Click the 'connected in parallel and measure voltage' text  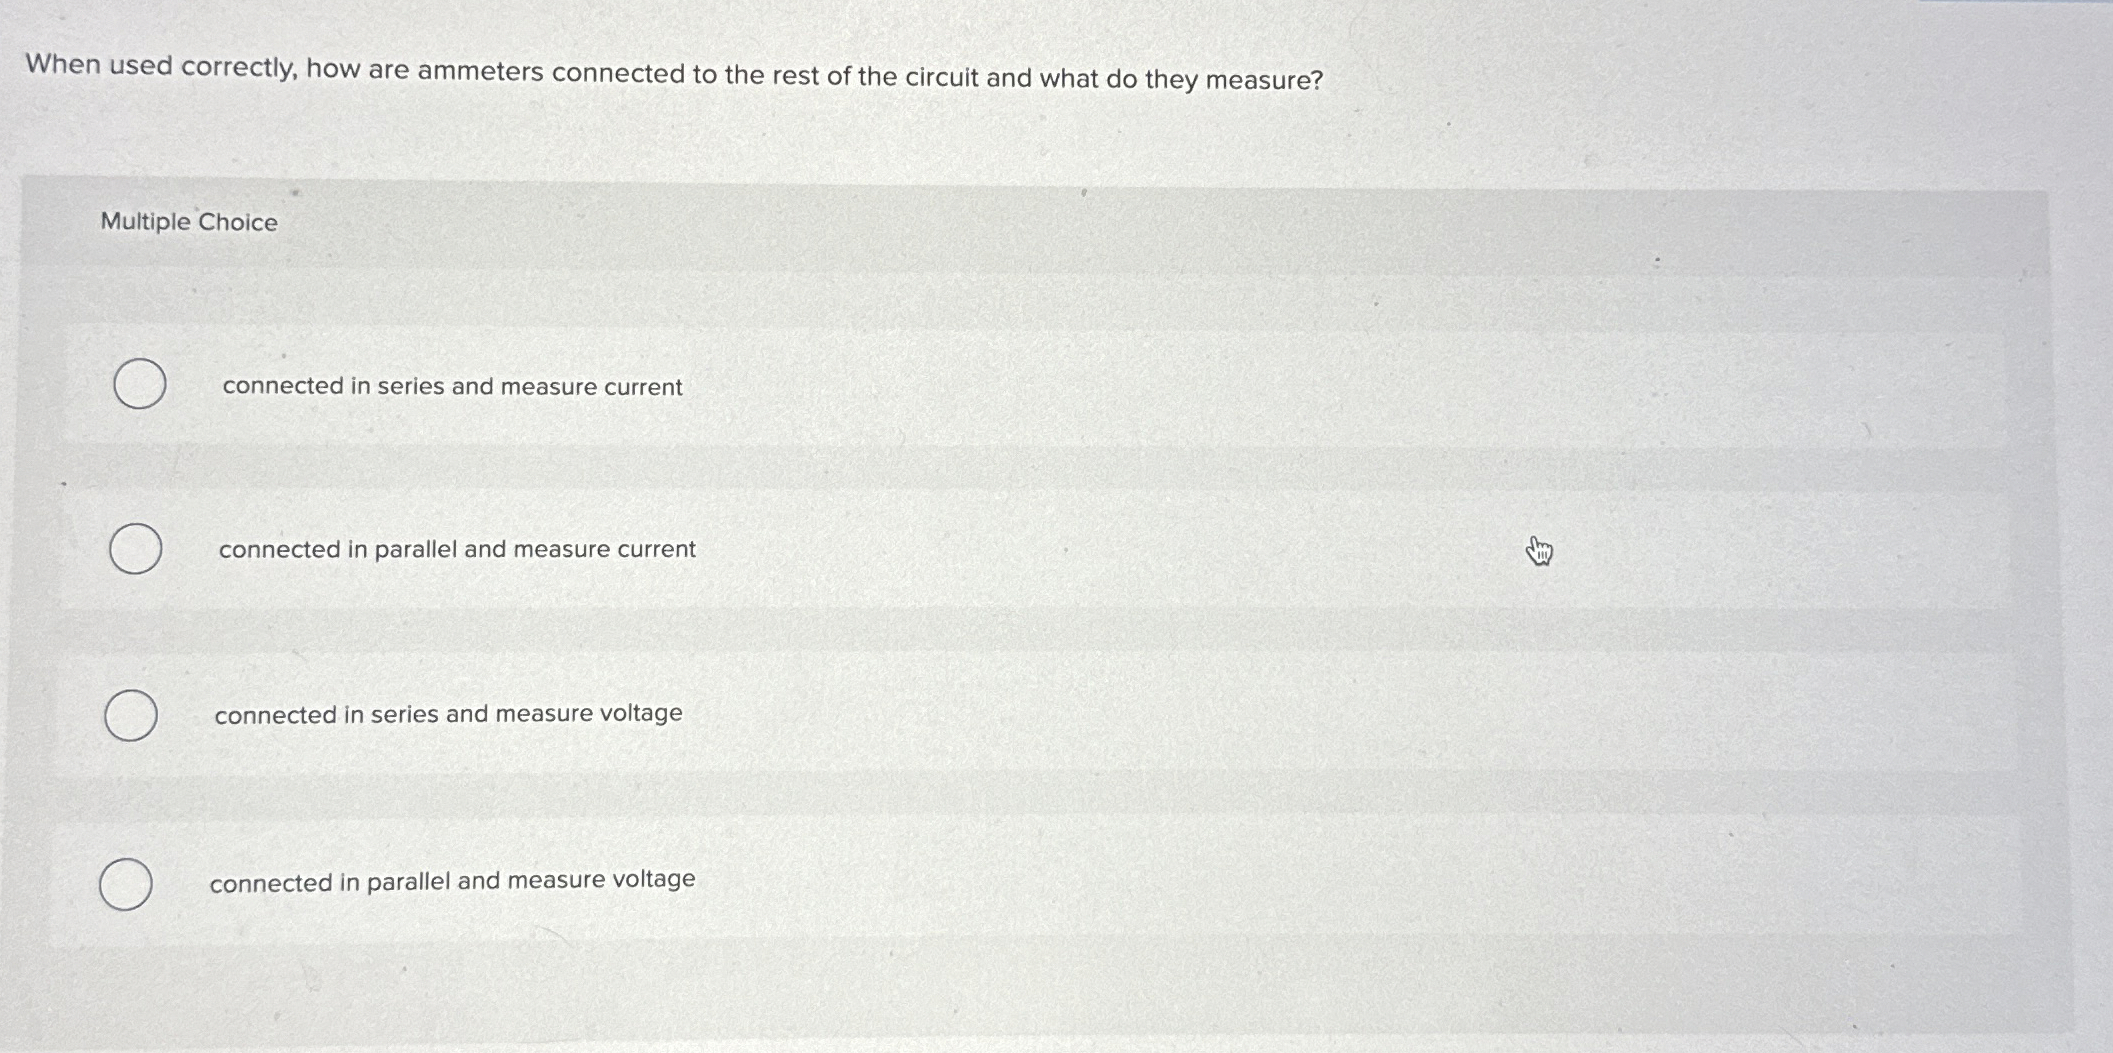[x=452, y=881]
